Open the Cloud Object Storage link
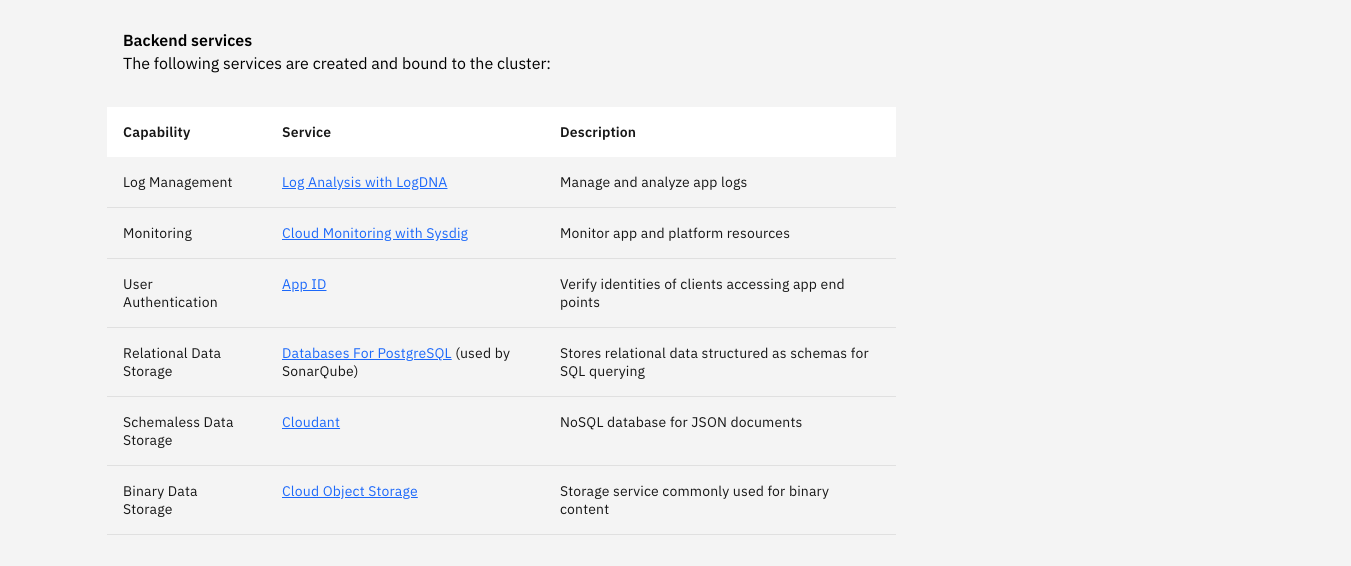This screenshot has height=566, width=1351. click(x=350, y=491)
